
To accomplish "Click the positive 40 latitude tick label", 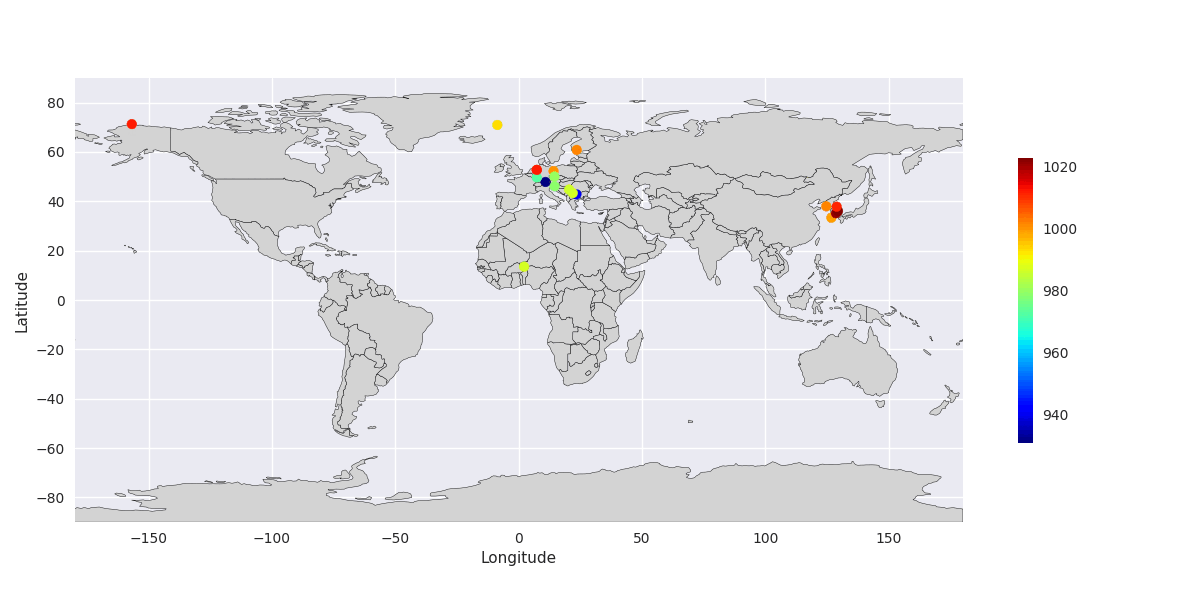I will pos(55,202).
